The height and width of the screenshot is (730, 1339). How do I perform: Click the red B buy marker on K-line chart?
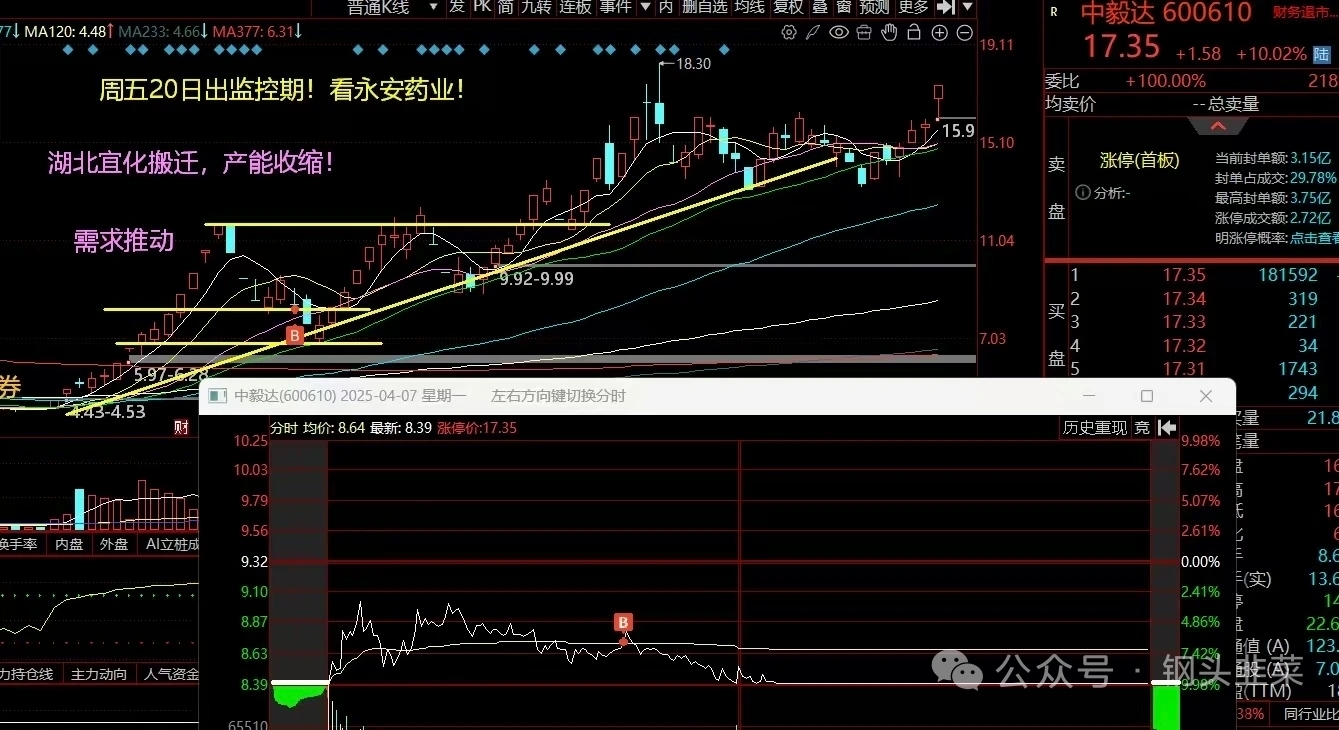[x=294, y=335]
